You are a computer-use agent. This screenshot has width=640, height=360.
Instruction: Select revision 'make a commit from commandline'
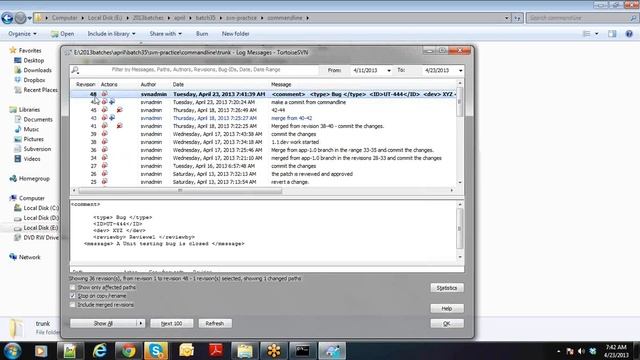pos(263,102)
